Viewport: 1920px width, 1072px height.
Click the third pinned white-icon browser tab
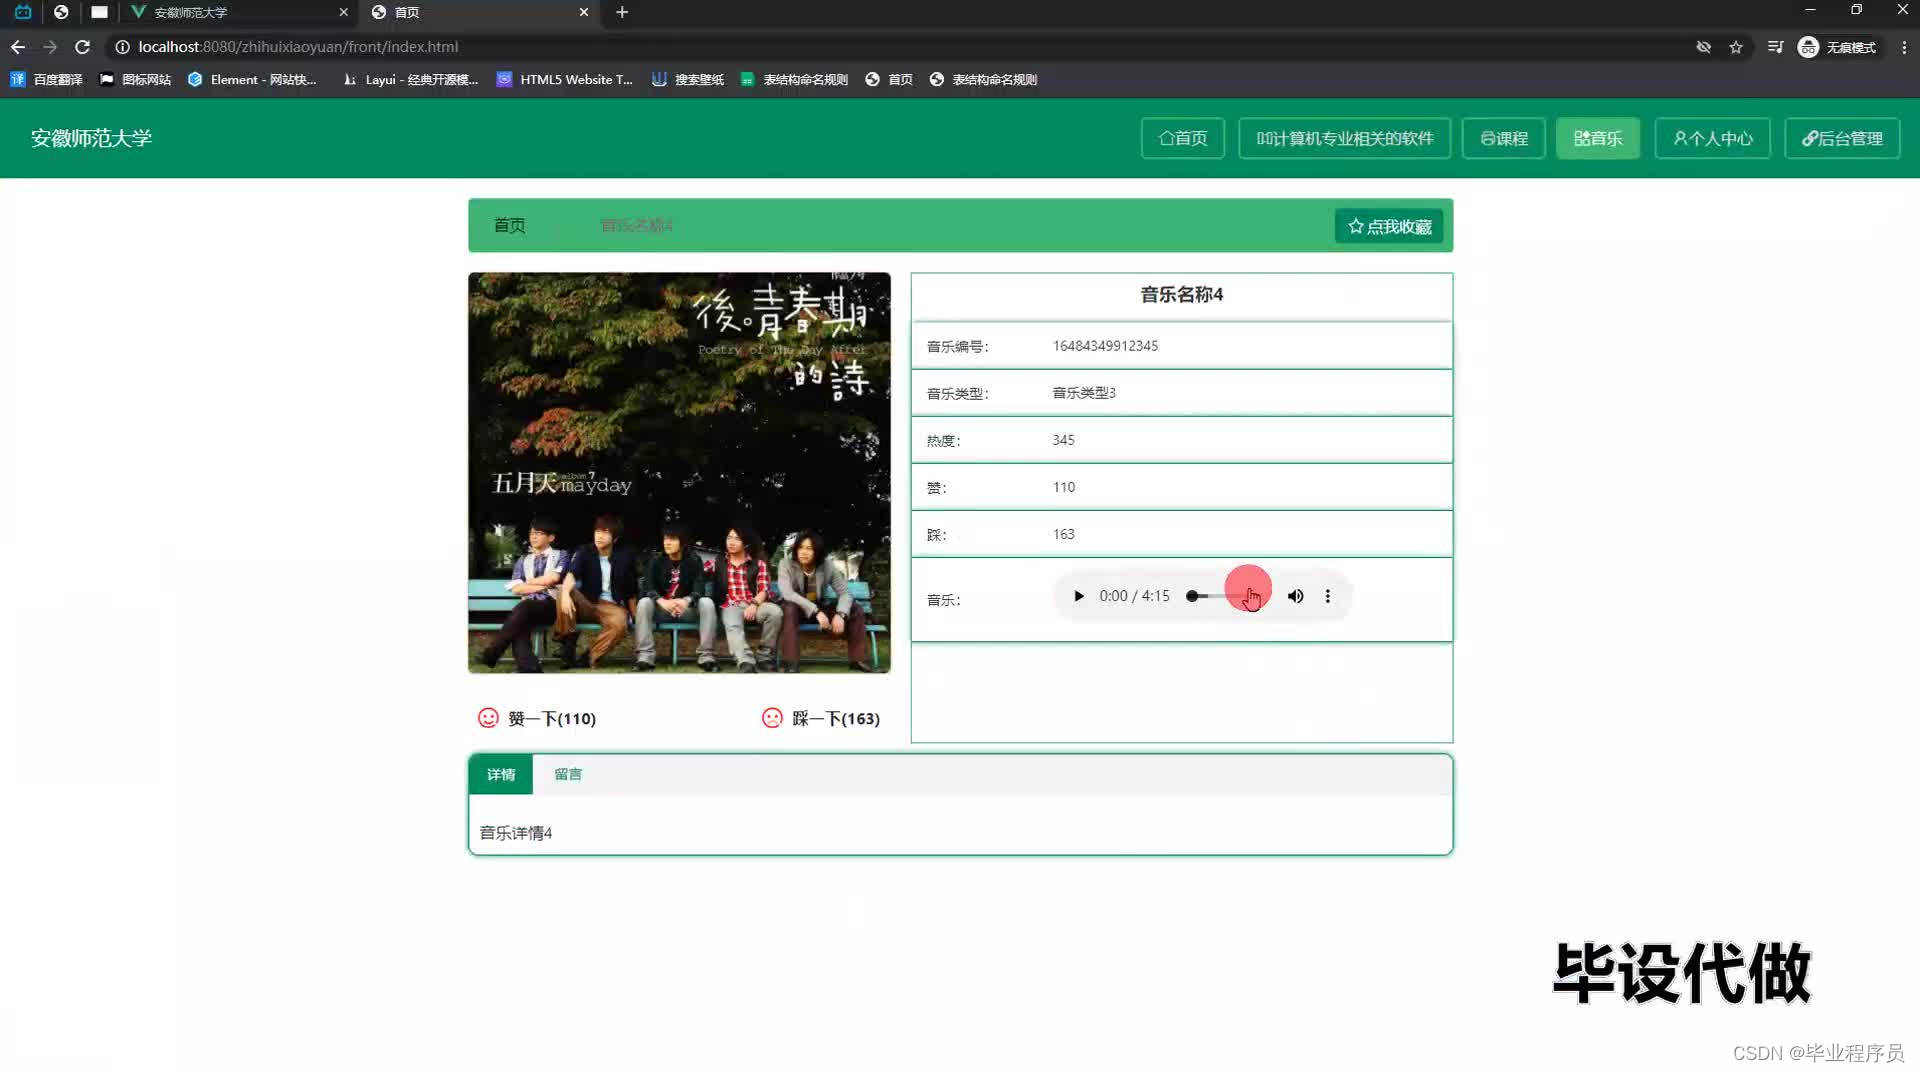pyautogui.click(x=99, y=12)
